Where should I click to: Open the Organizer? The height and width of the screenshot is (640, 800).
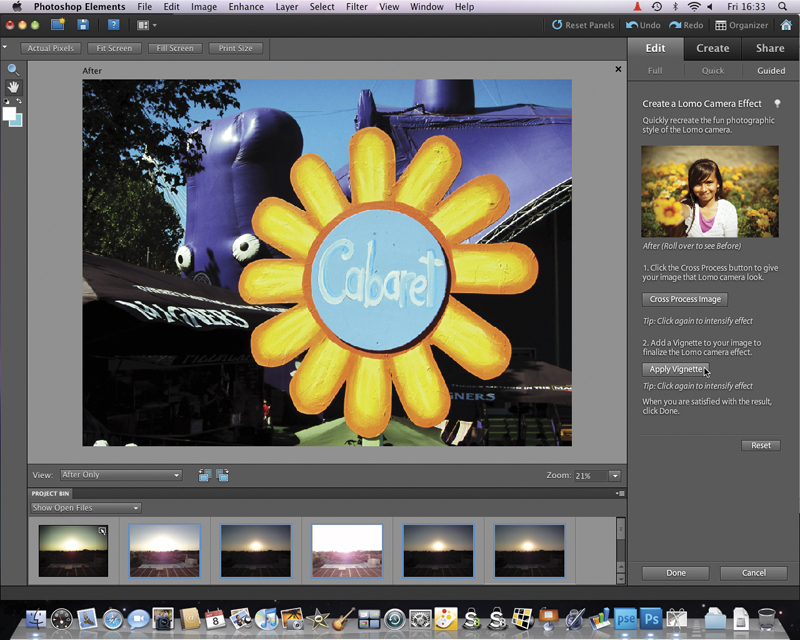[x=741, y=25]
